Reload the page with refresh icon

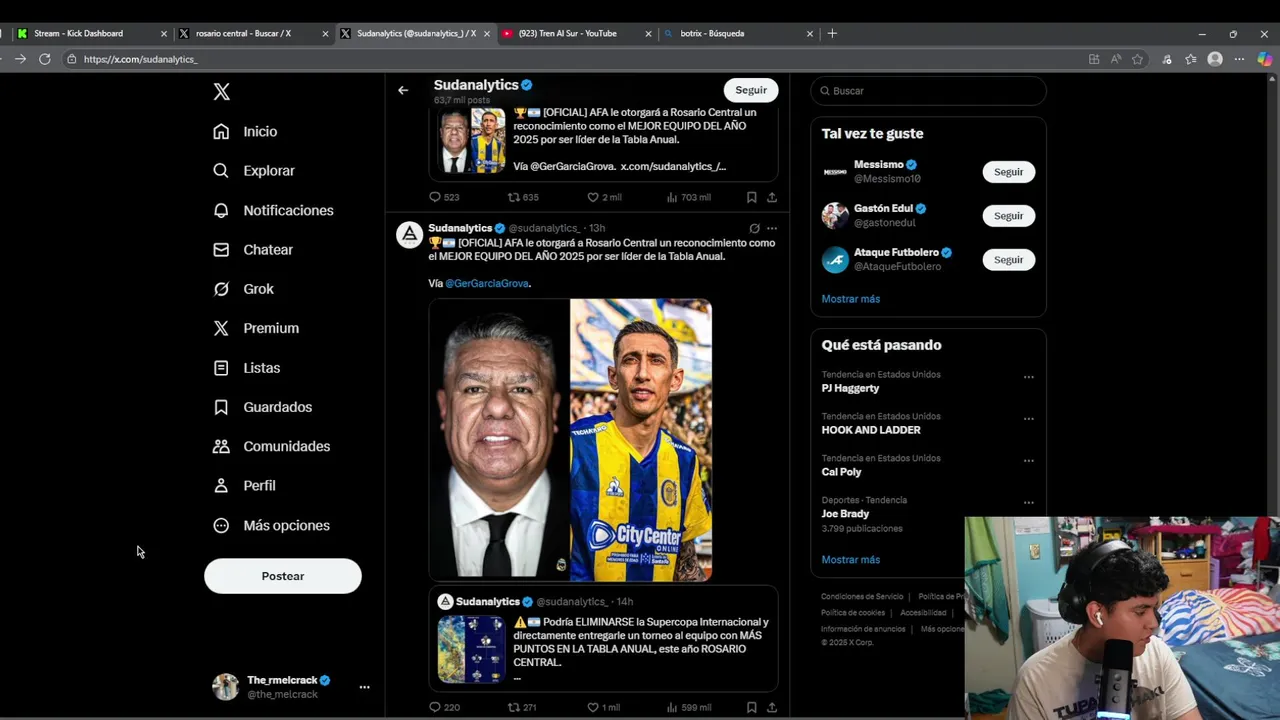[45, 59]
